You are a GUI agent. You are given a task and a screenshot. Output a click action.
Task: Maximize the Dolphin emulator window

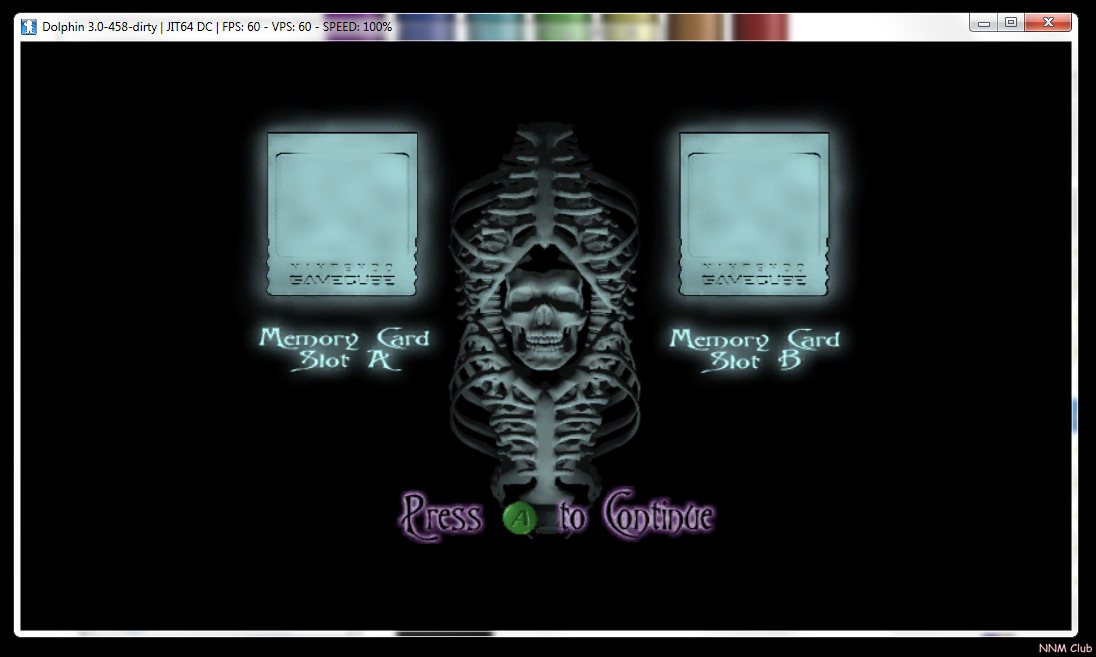(x=1010, y=22)
